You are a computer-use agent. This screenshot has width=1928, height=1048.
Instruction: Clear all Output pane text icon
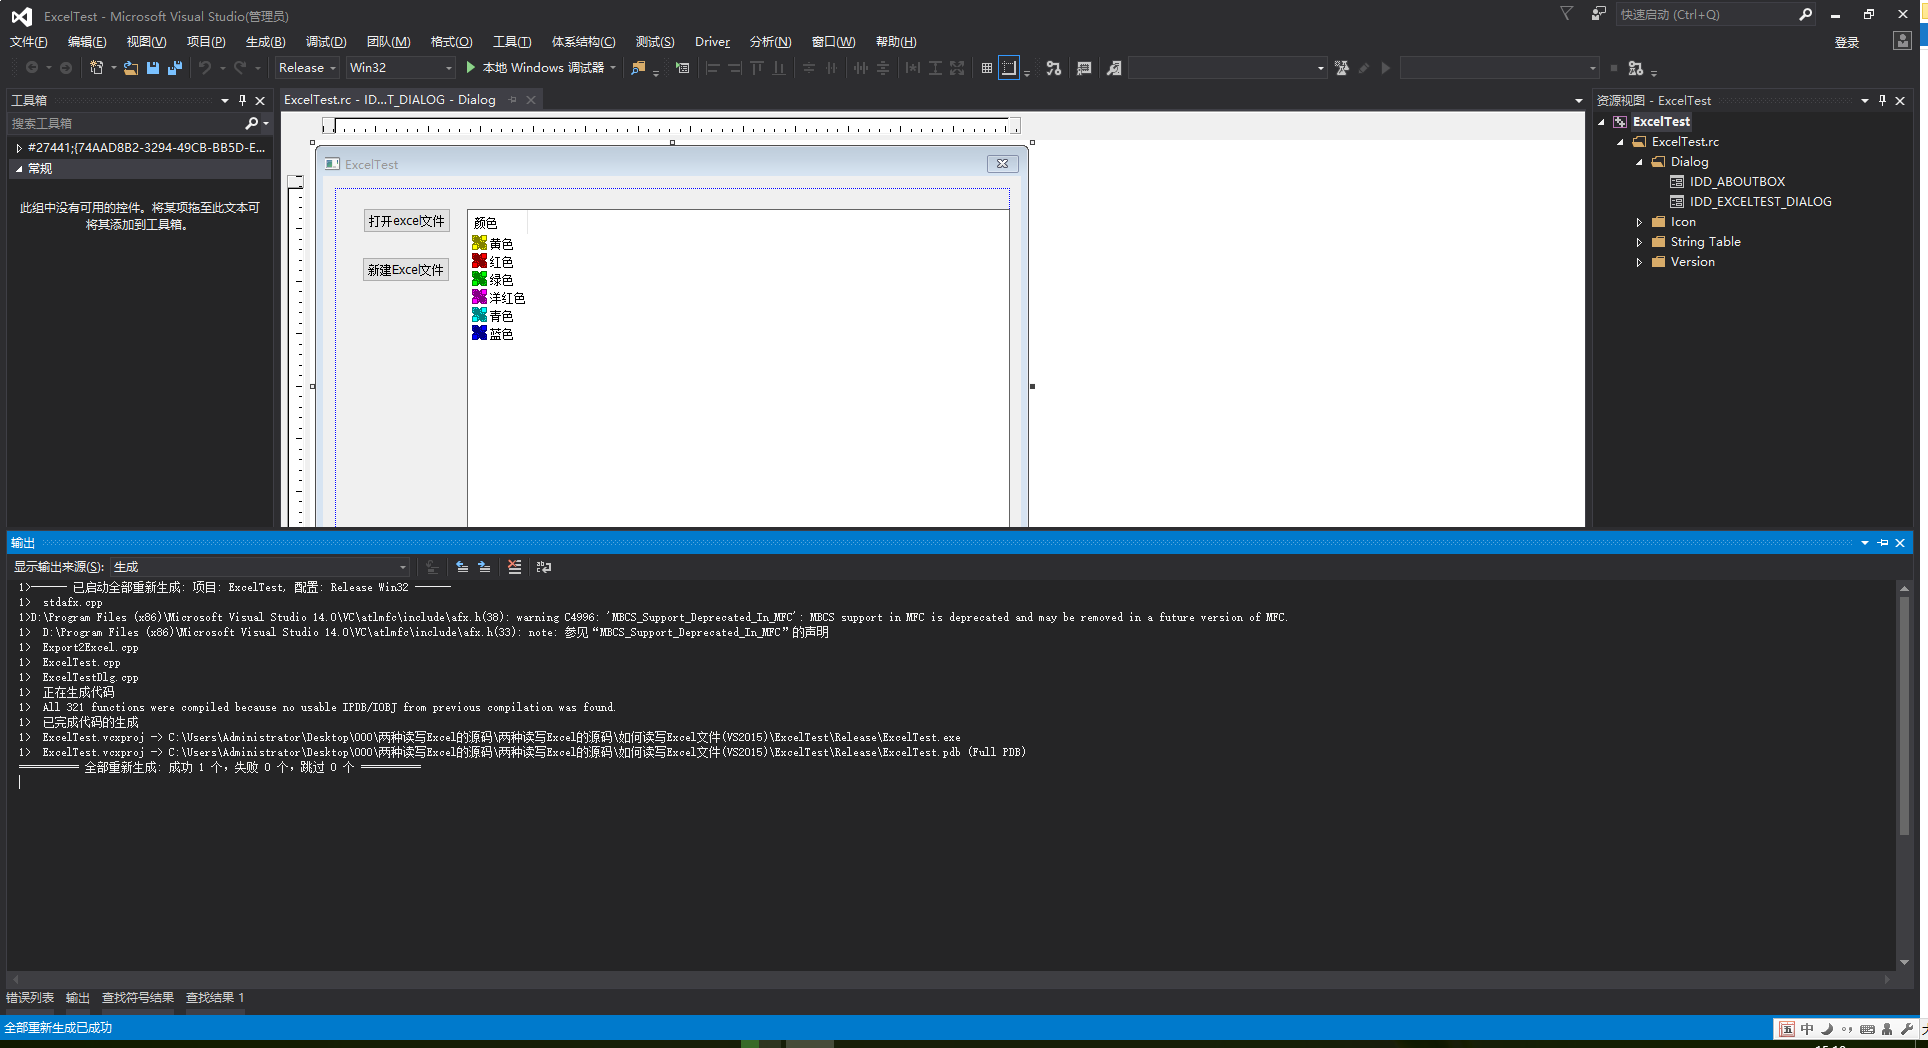(x=514, y=567)
